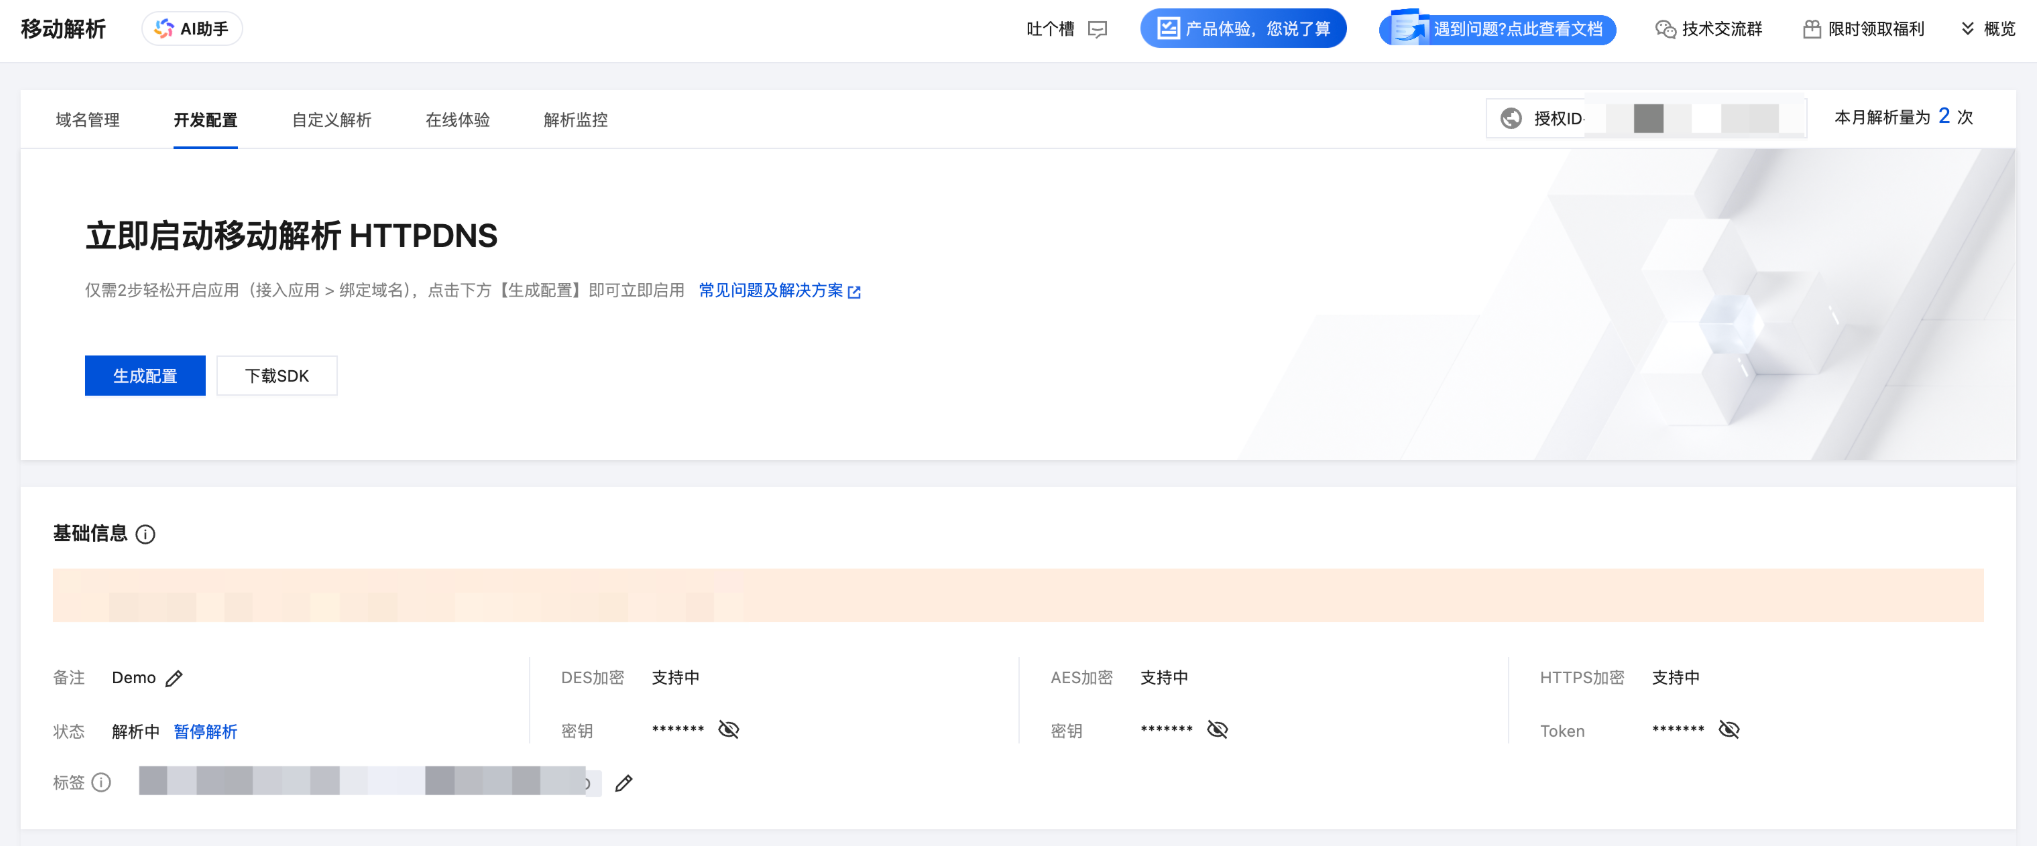Image resolution: width=2037 pixels, height=846 pixels.
Task: Show the AES加密 secret key
Action: pos(1217,730)
